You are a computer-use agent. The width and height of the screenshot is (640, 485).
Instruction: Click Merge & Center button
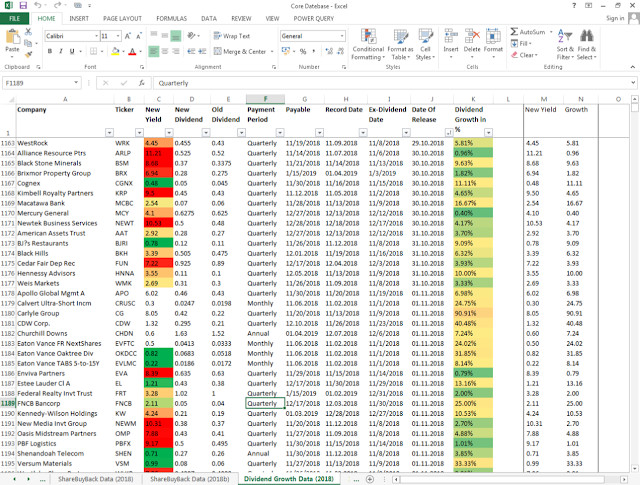coord(240,51)
